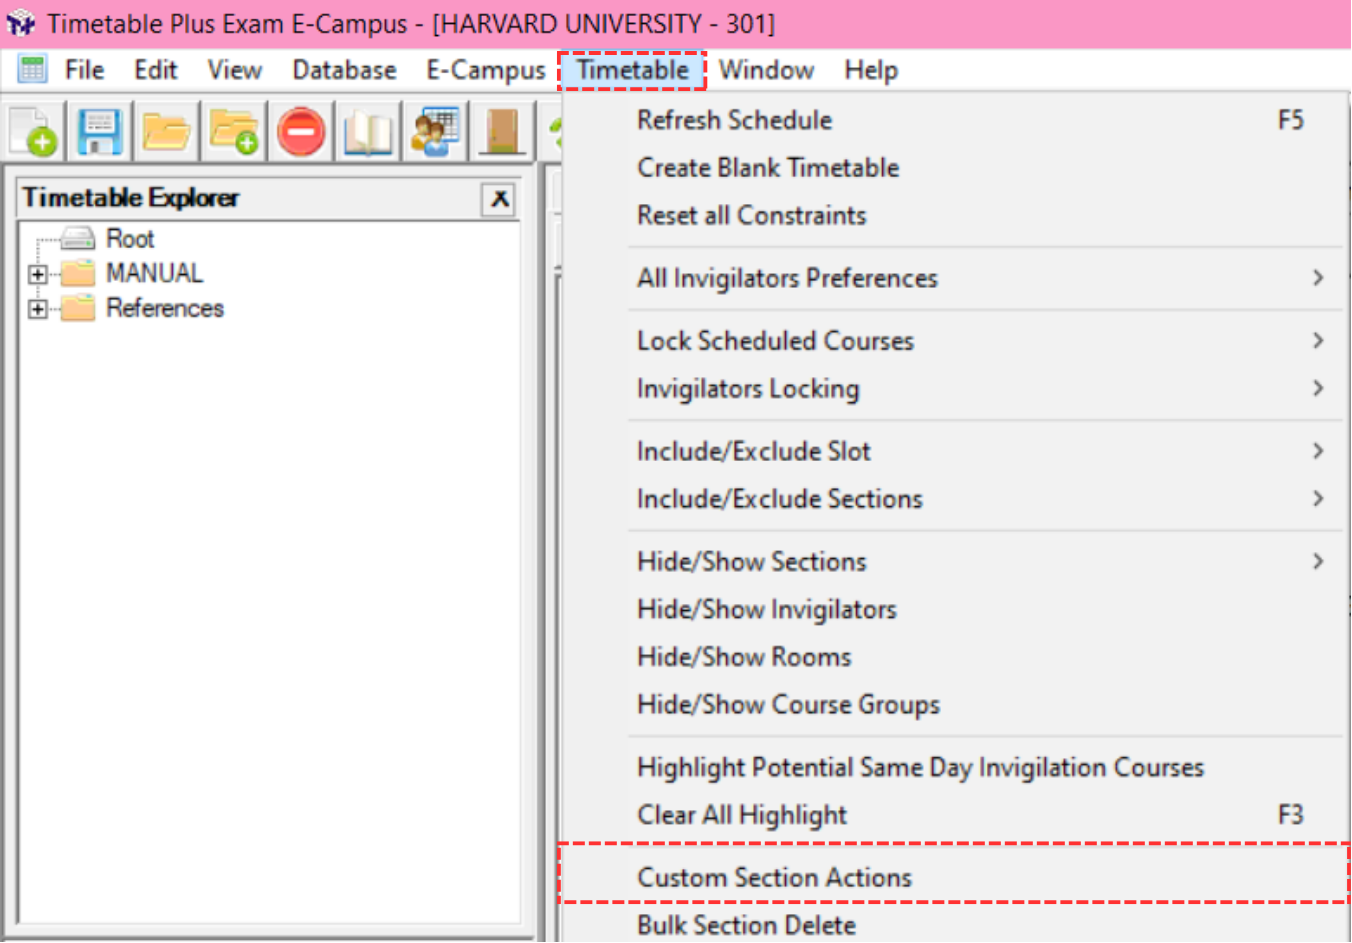
Task: Open the Window menu
Action: pyautogui.click(x=766, y=70)
